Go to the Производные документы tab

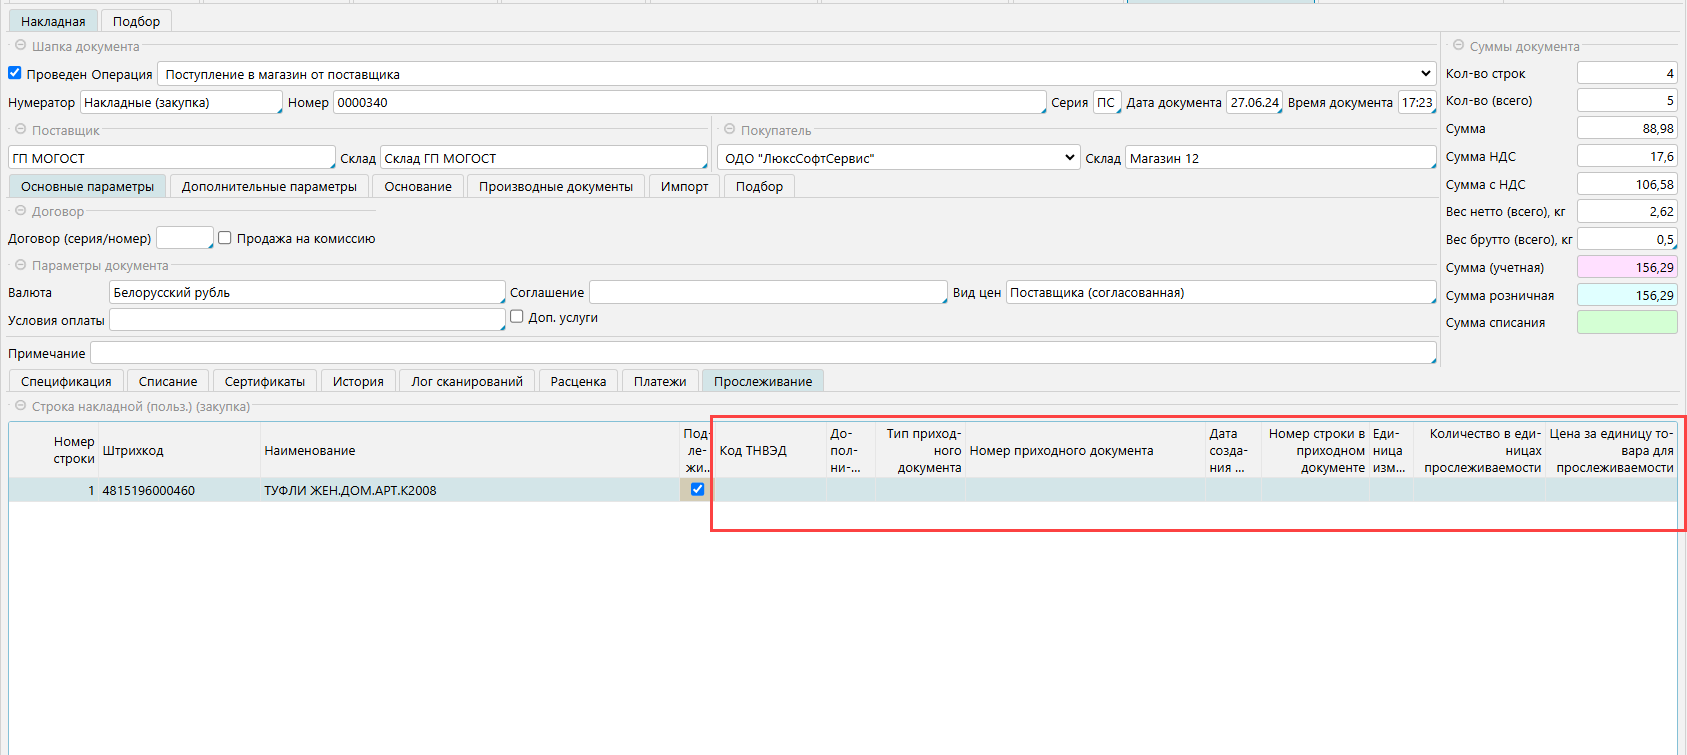coord(555,186)
